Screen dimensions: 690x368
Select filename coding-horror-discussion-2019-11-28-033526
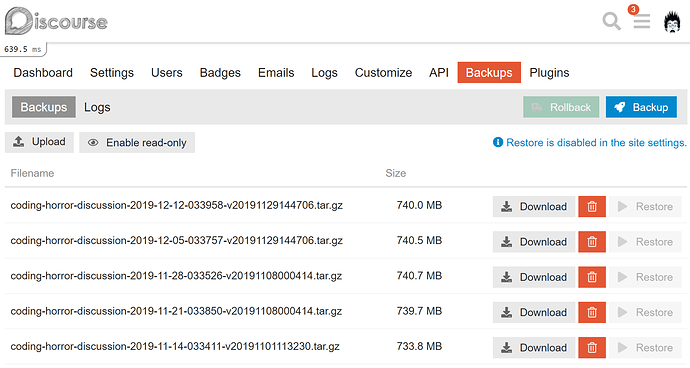(x=176, y=276)
